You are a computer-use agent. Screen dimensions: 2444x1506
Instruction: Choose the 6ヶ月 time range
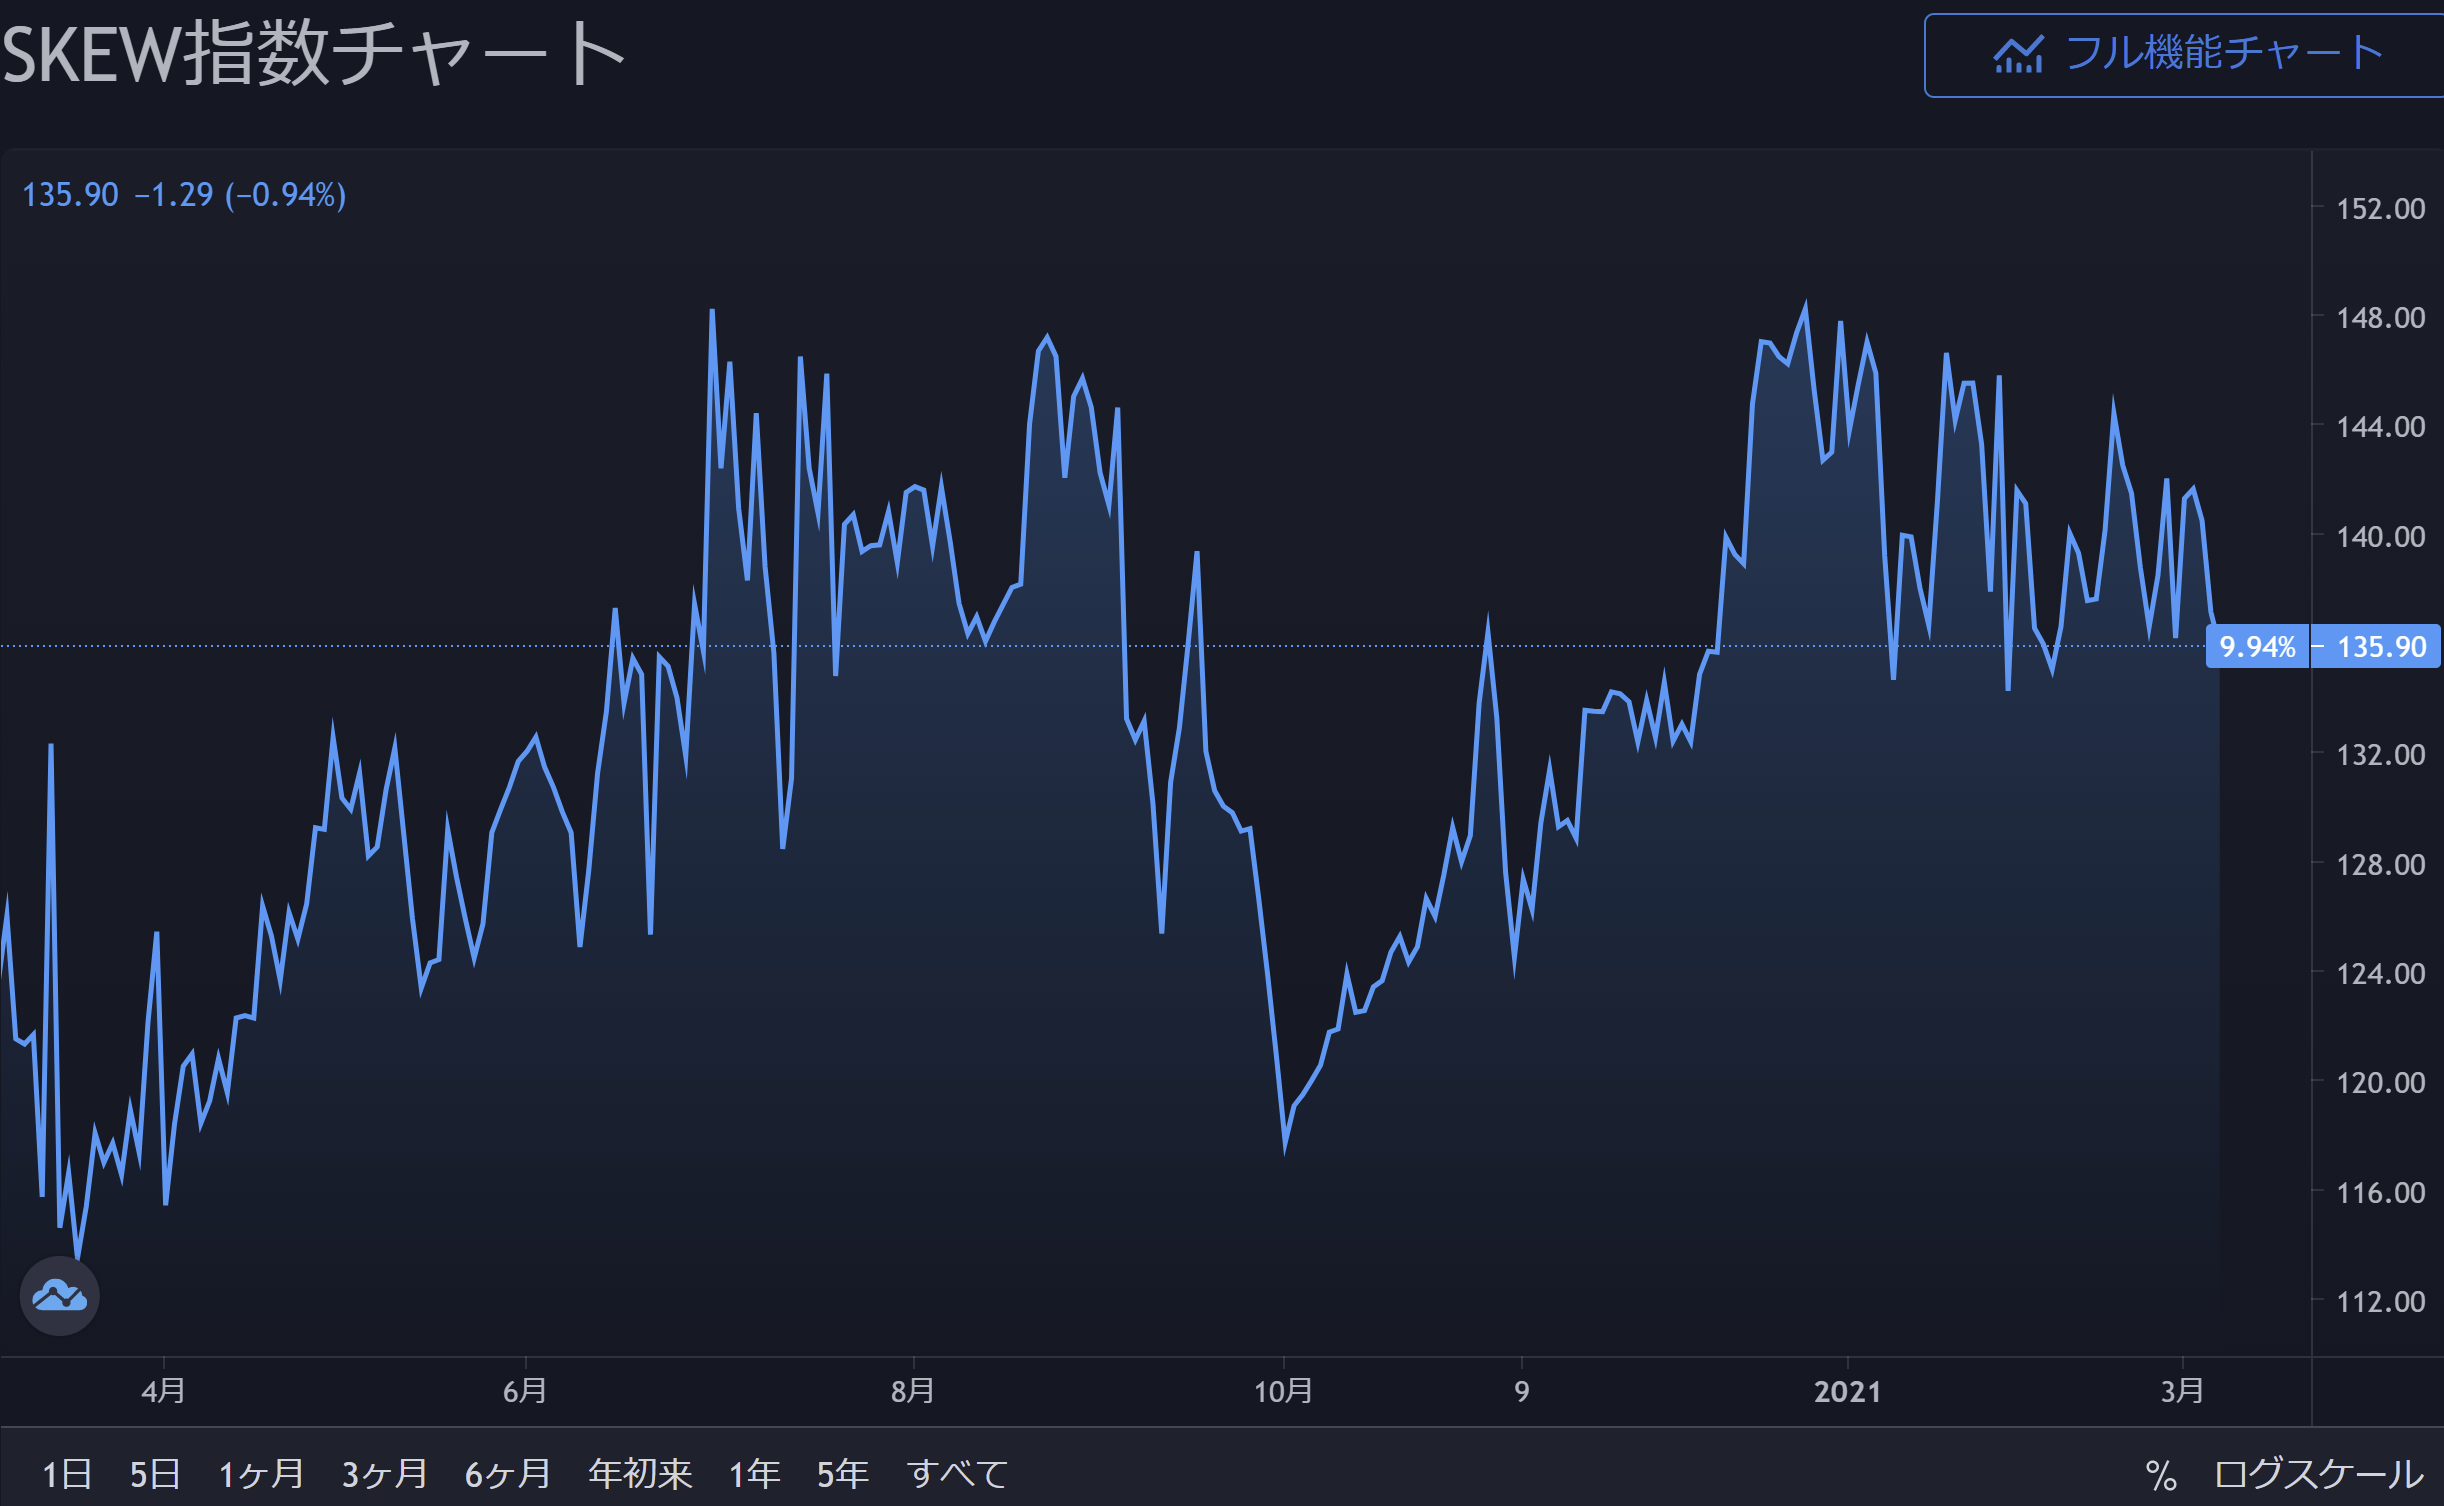(x=507, y=1474)
